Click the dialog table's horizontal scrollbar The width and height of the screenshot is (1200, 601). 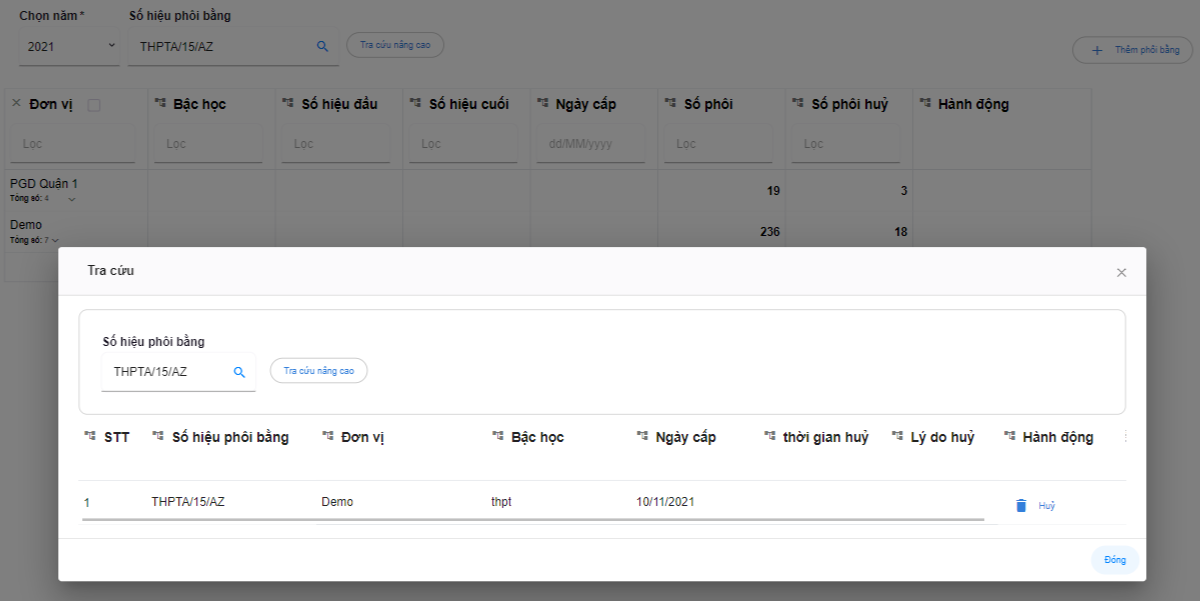pyautogui.click(x=532, y=520)
